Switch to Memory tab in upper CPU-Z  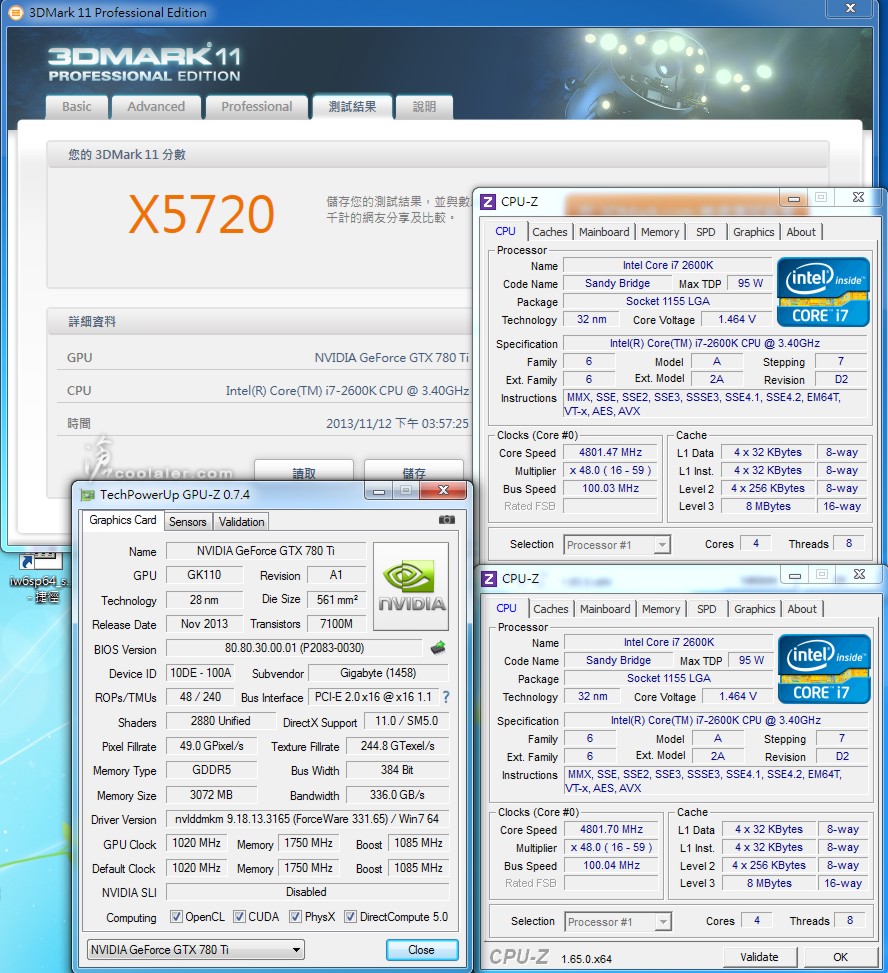point(660,232)
